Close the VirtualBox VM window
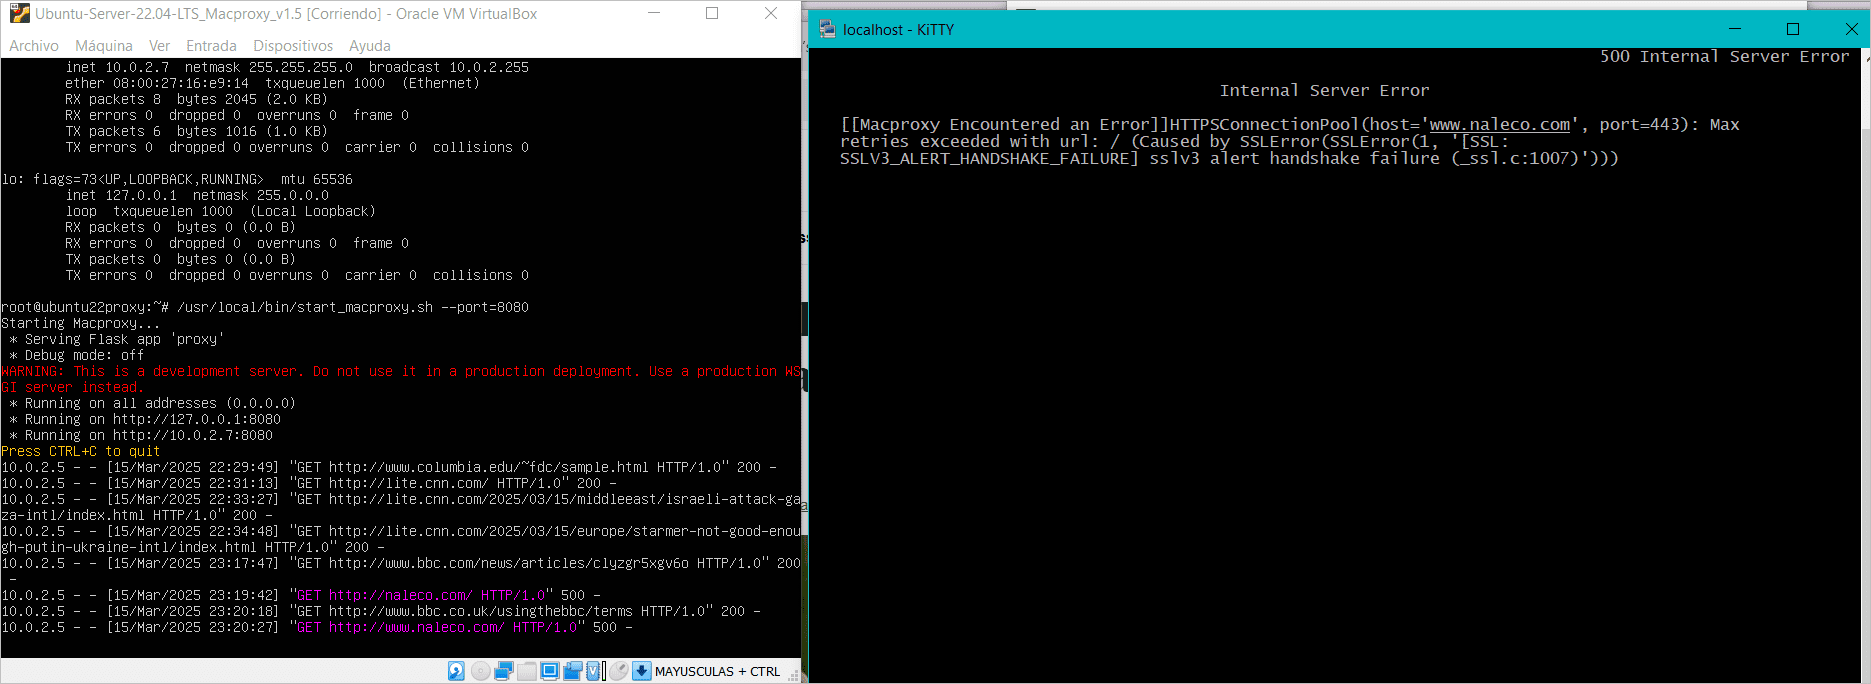This screenshot has height=684, width=1871. (x=770, y=13)
